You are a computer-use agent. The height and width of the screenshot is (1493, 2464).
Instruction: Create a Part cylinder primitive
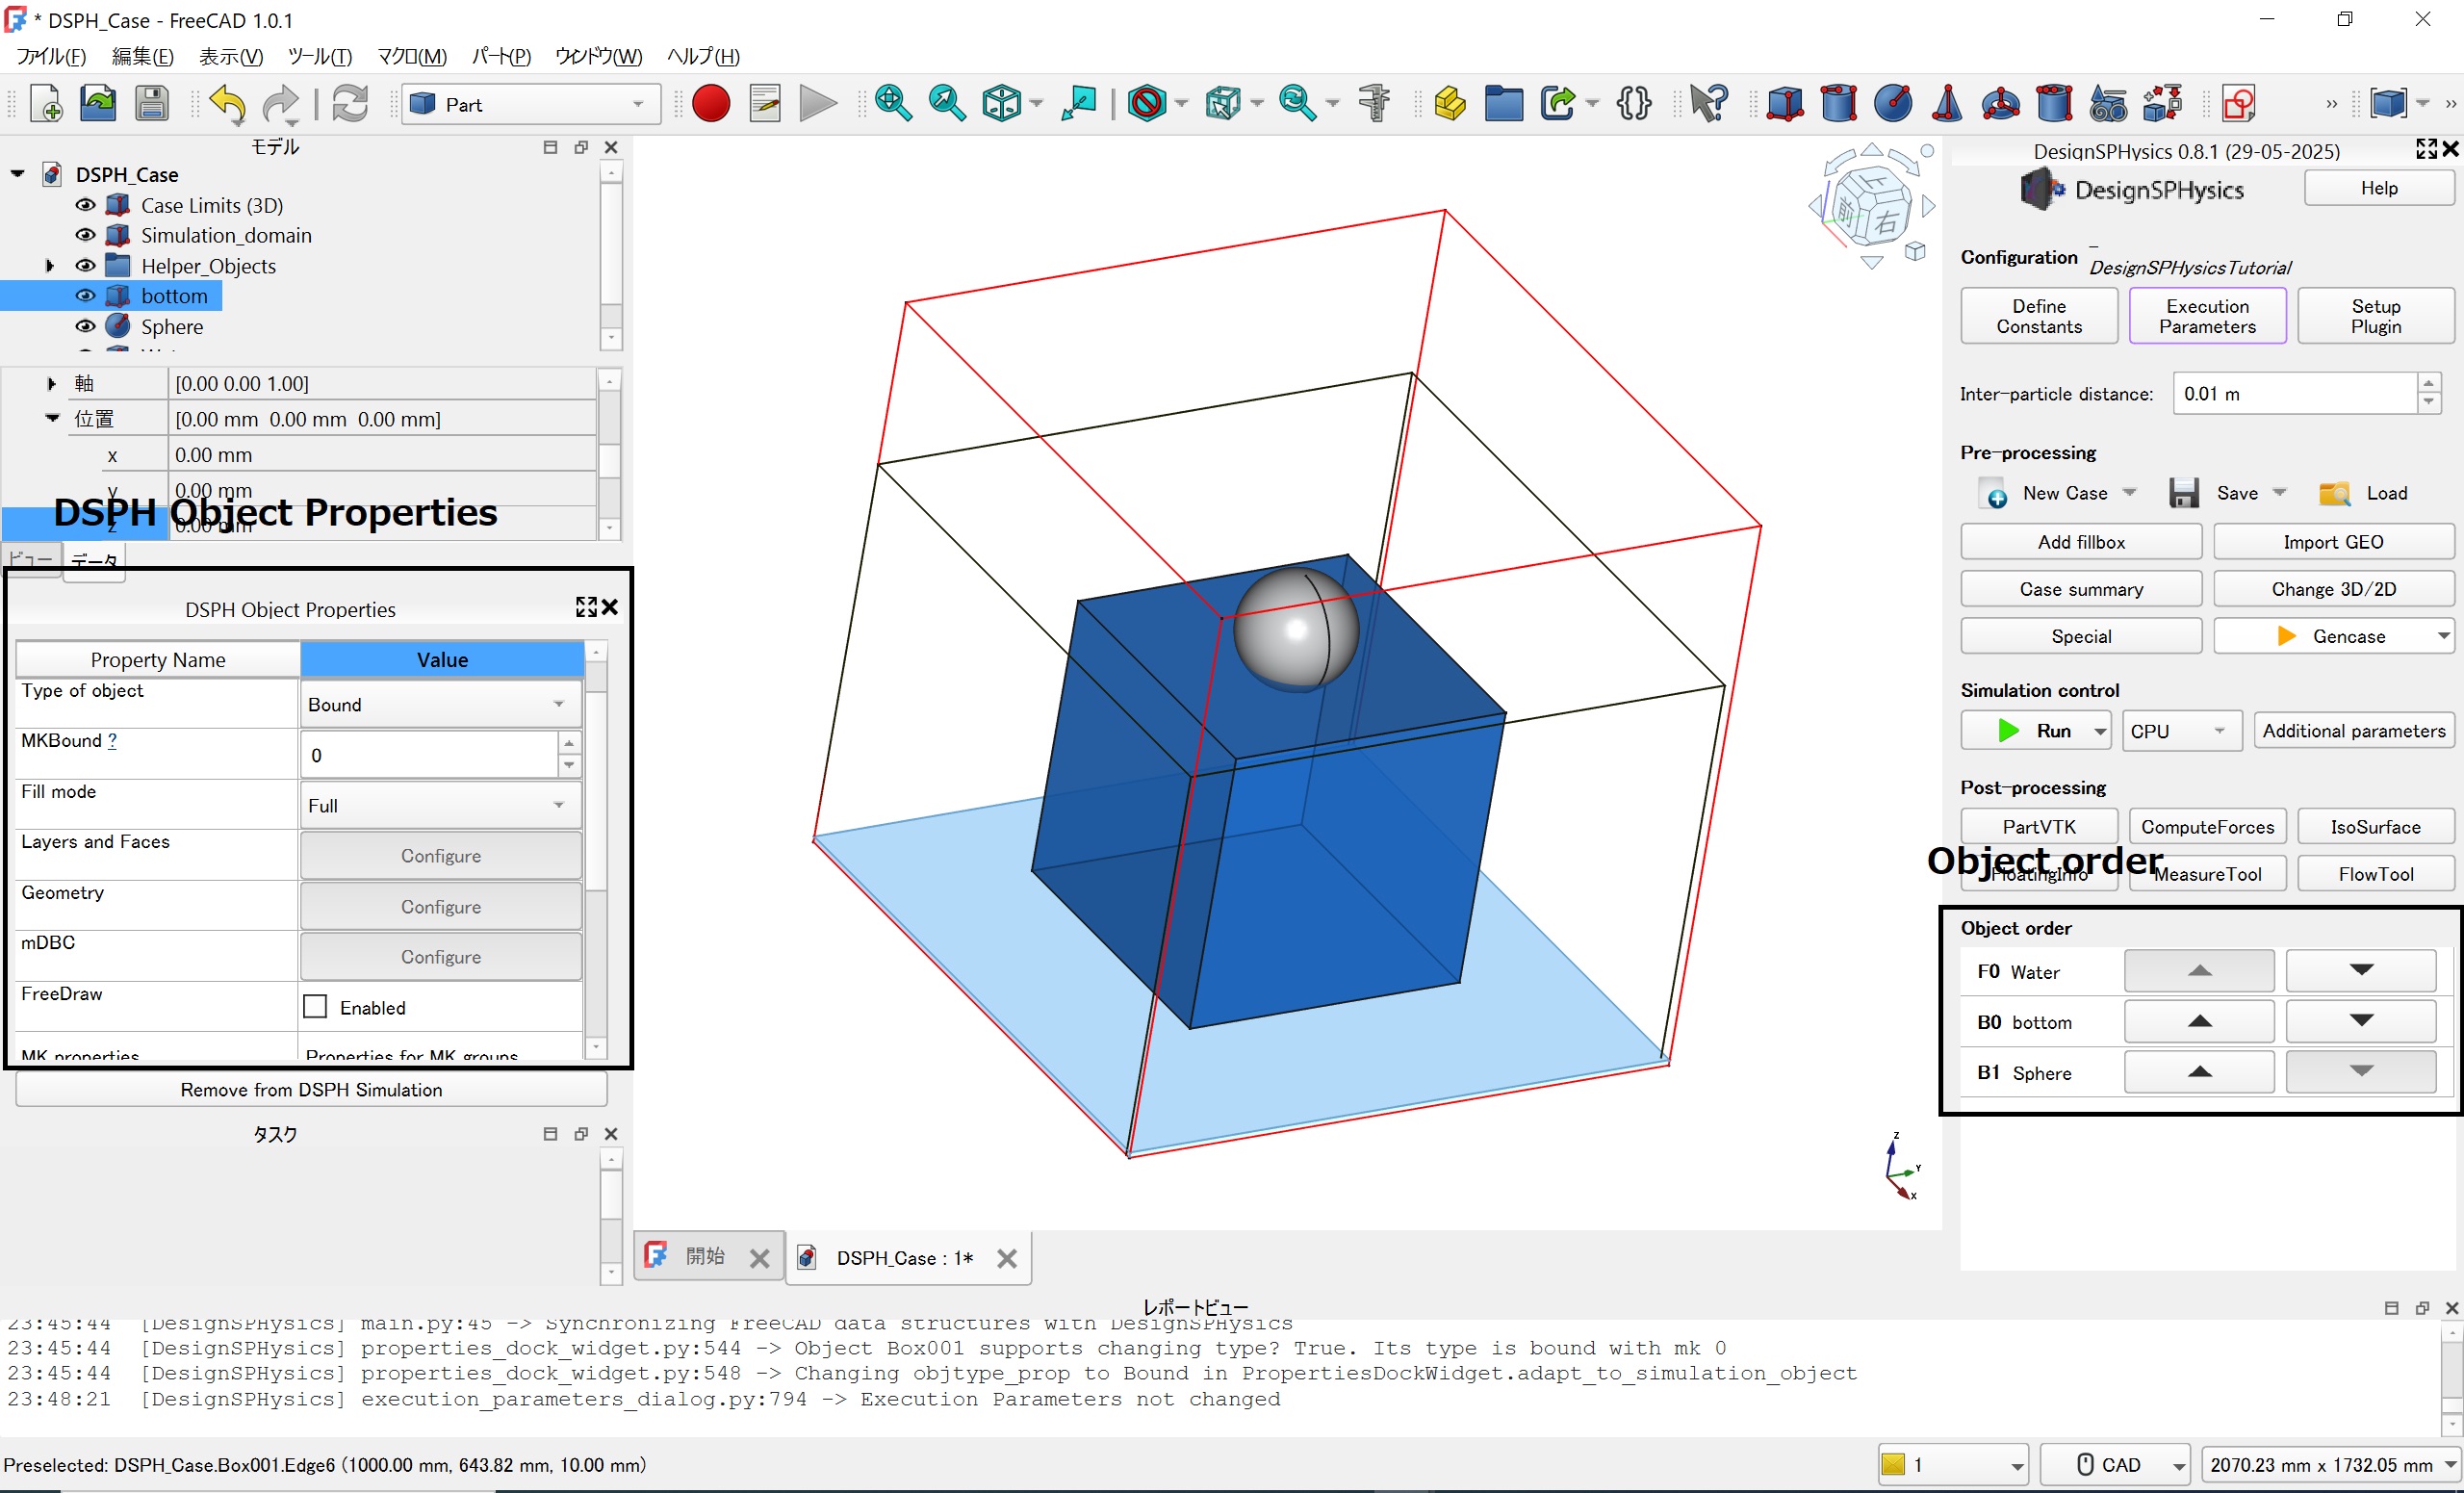click(1839, 104)
